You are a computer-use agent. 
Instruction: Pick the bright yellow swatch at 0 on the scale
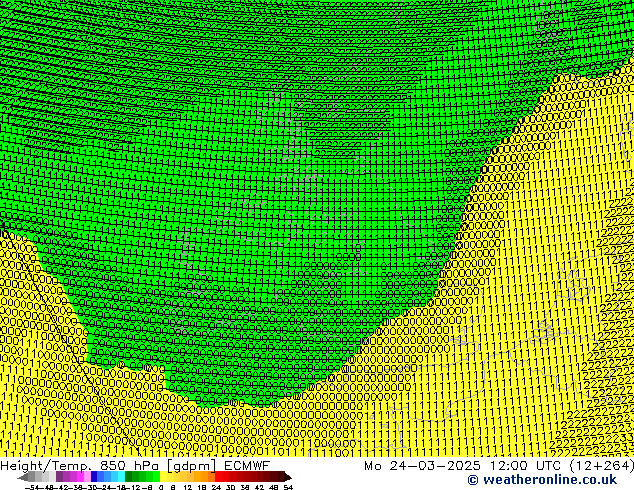(163, 476)
